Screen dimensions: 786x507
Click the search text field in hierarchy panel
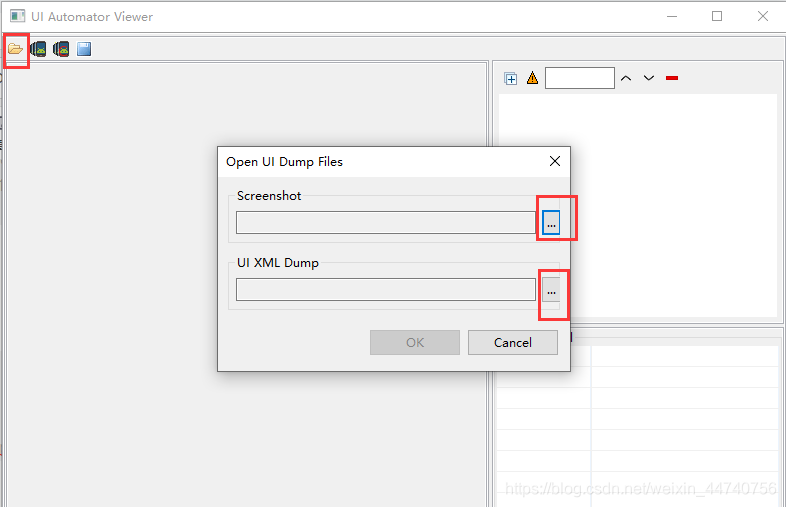[579, 78]
